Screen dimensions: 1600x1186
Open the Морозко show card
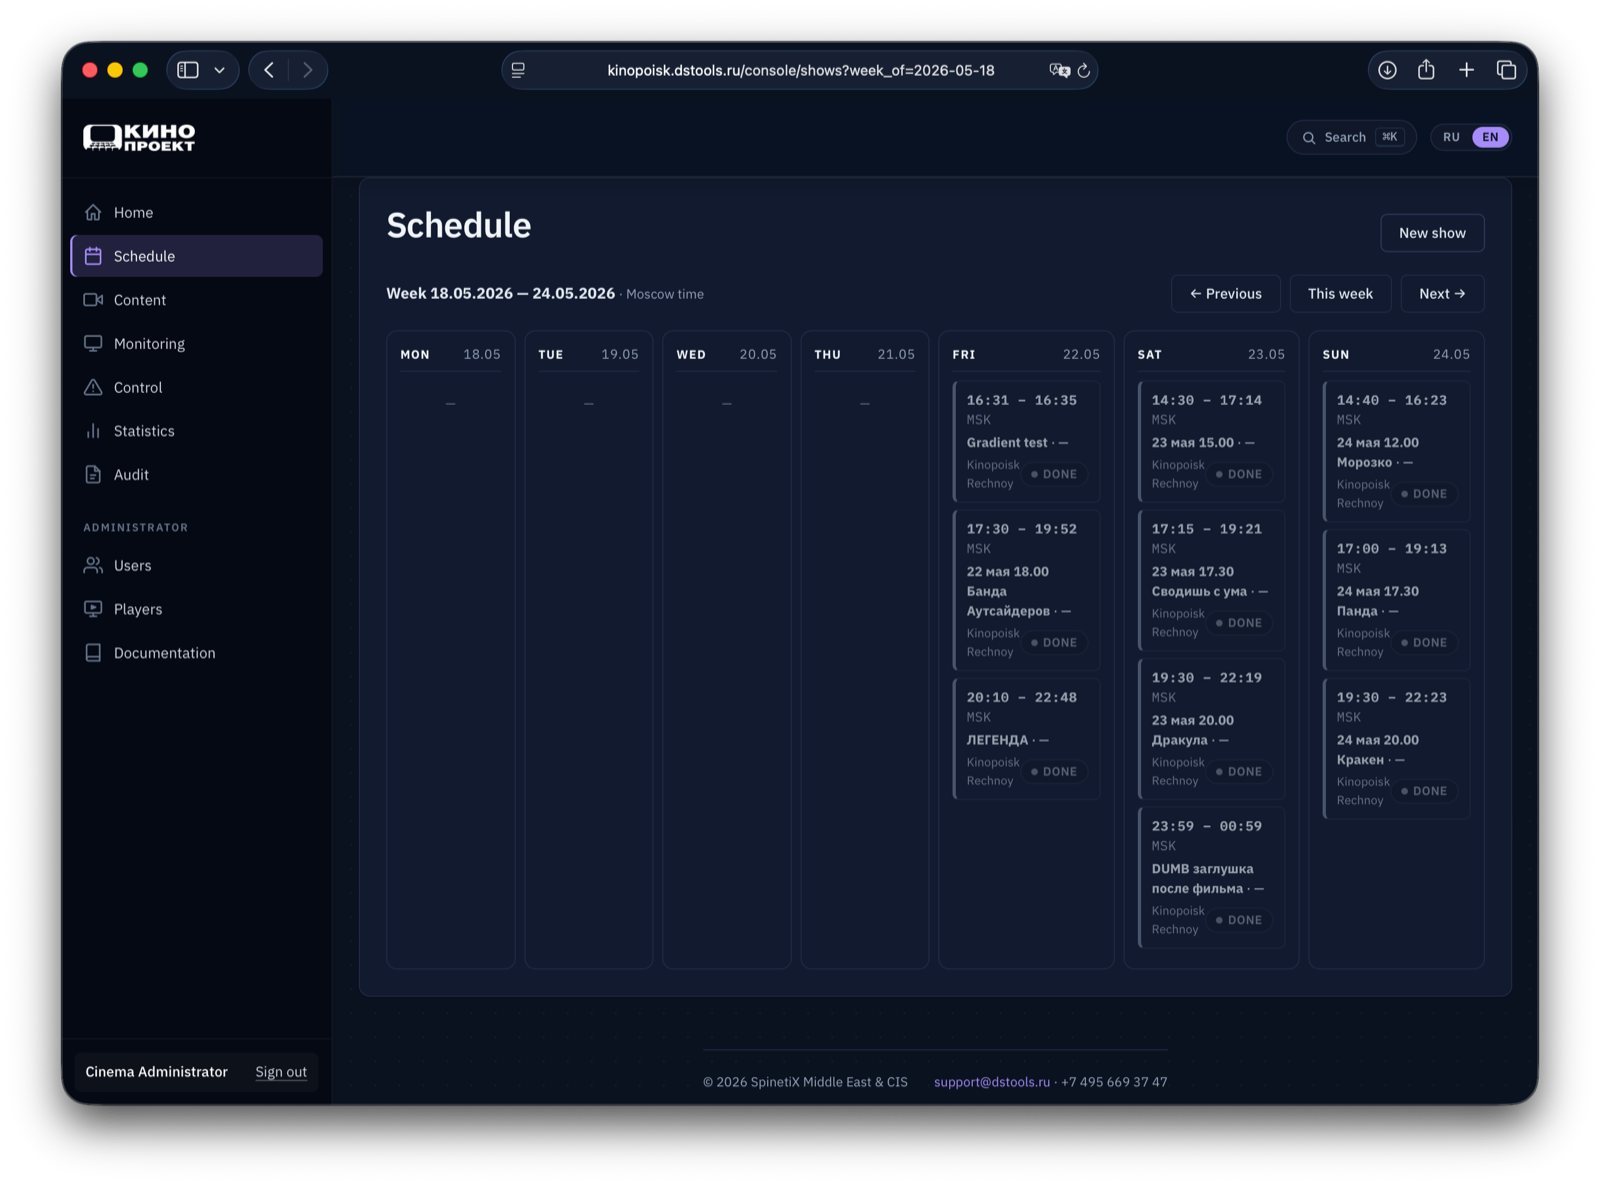coord(1396,451)
